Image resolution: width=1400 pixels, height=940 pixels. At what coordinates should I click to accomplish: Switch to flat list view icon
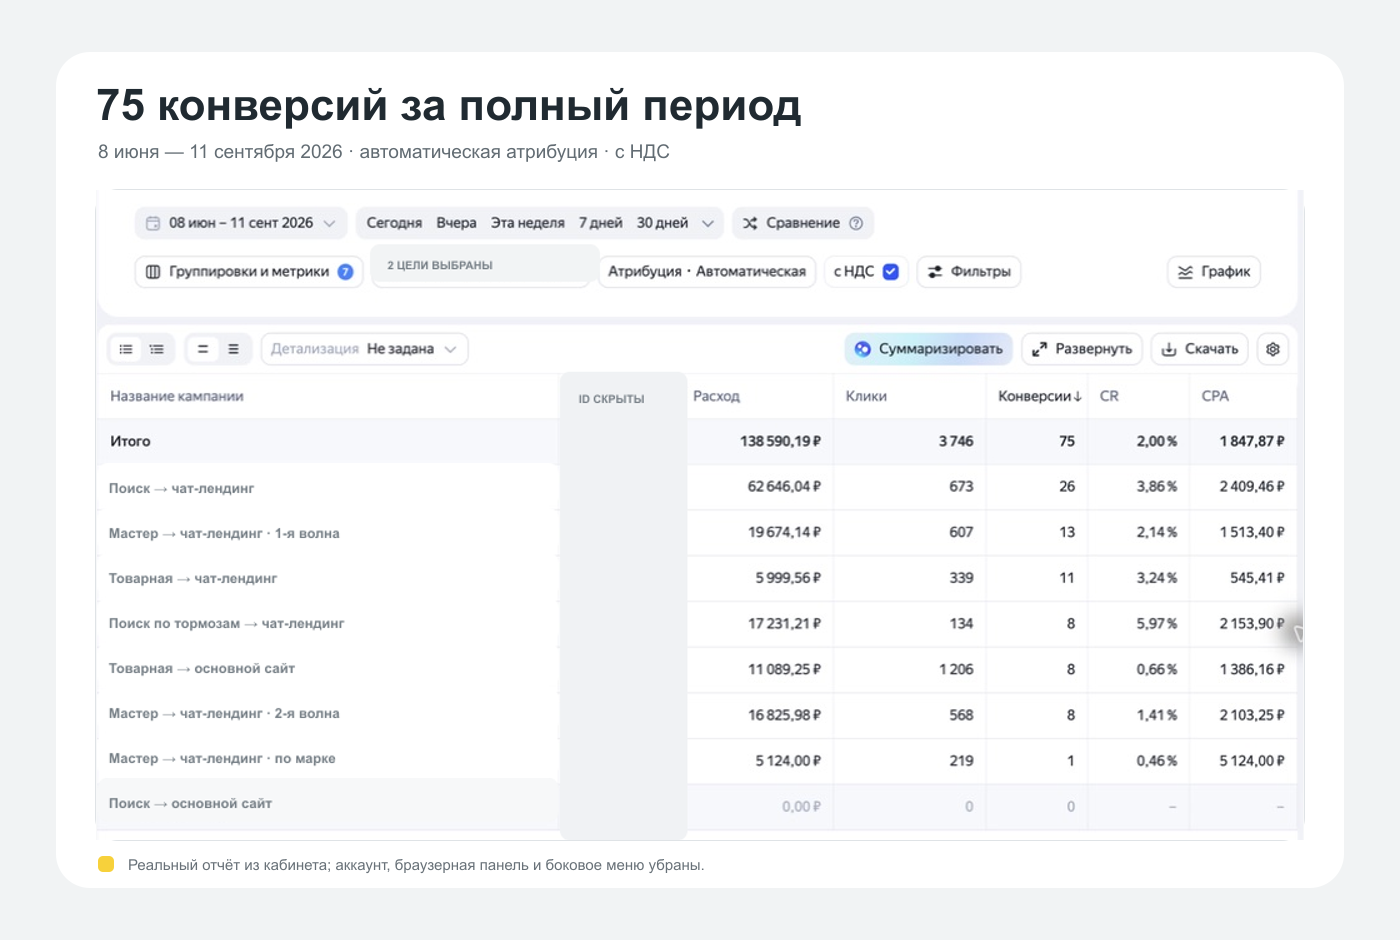(126, 349)
